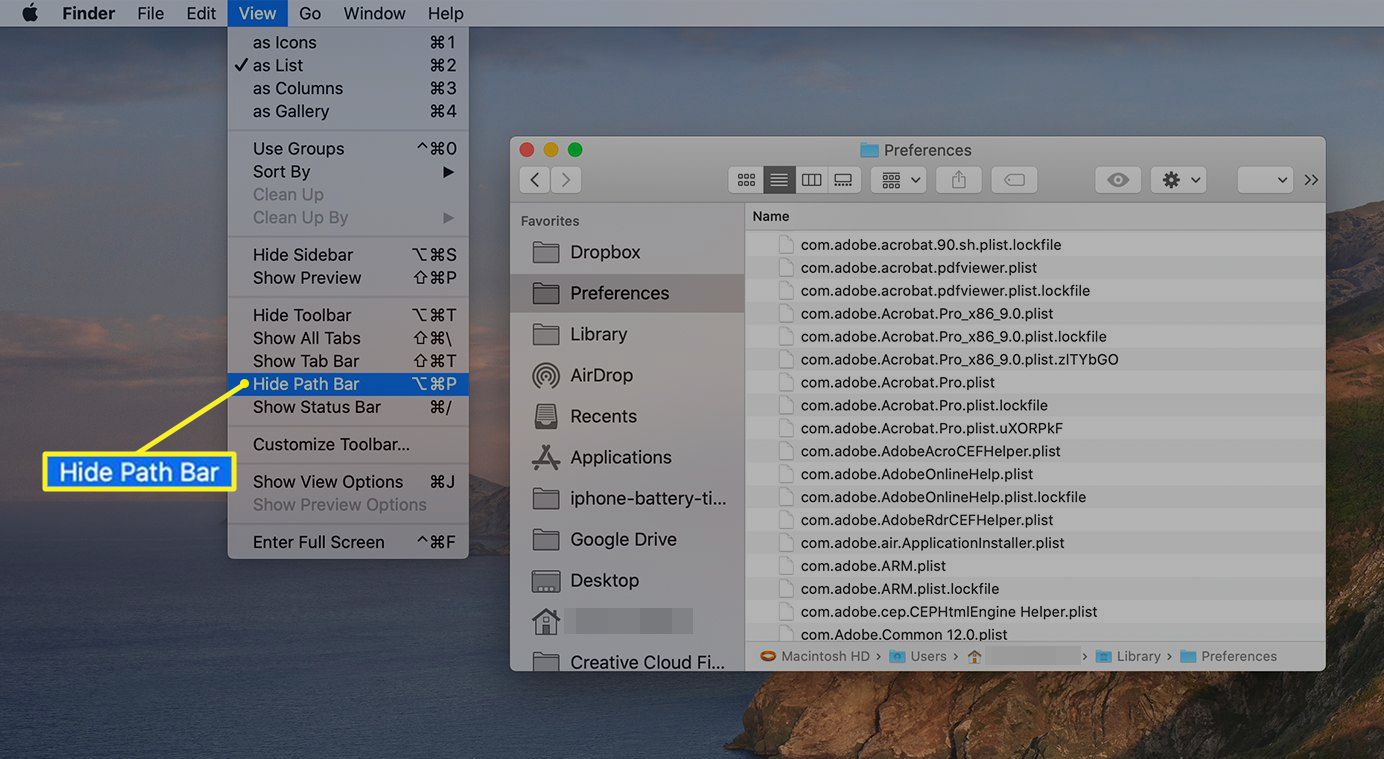
Task: Click the Edit Tags toolbar icon
Action: (1014, 180)
